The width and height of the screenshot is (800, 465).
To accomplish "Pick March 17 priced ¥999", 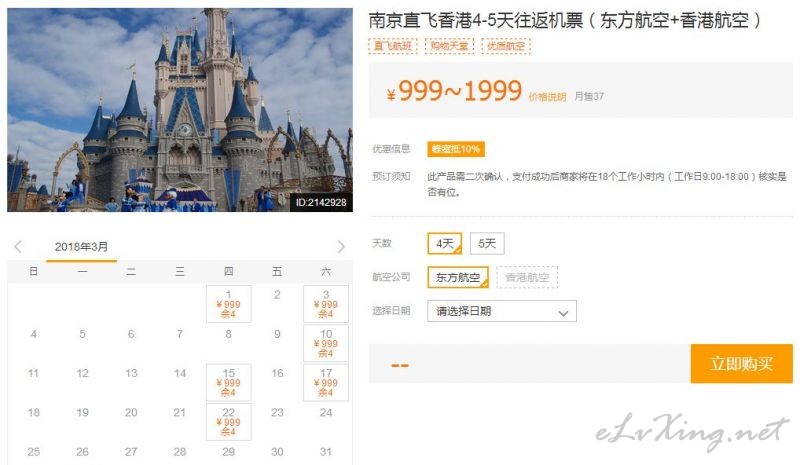I will point(326,383).
